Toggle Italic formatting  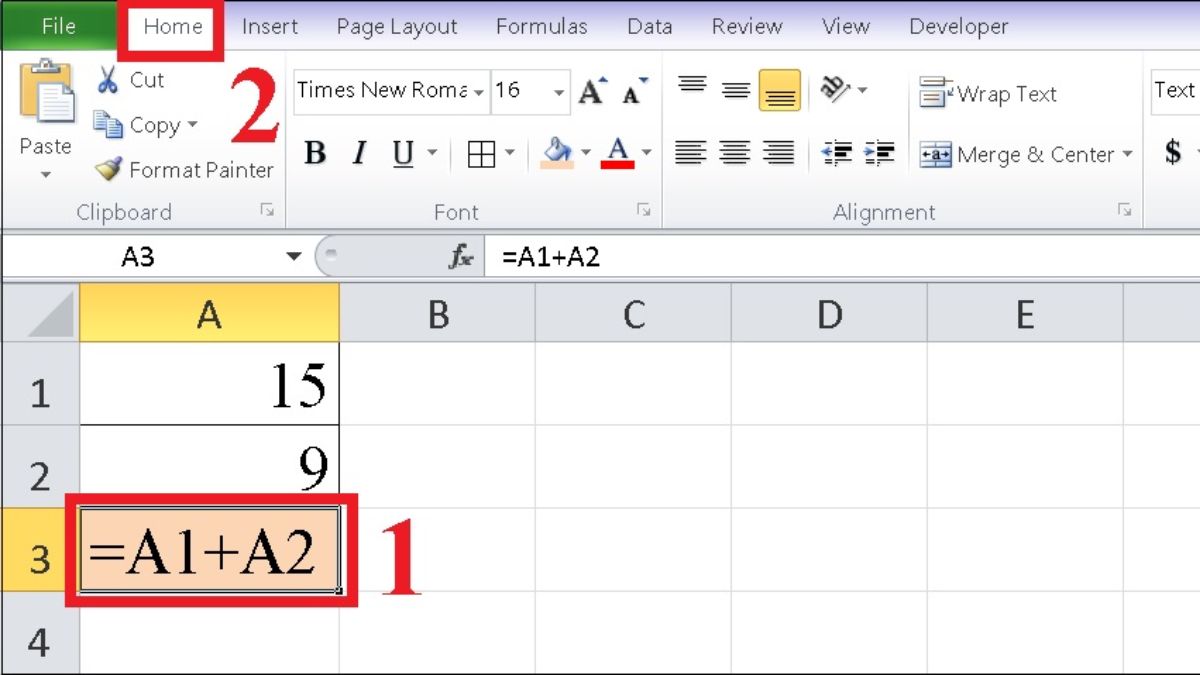click(359, 154)
